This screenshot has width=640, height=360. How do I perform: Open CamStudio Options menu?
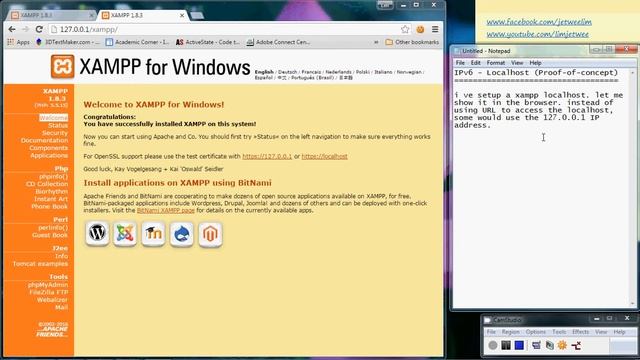point(536,332)
